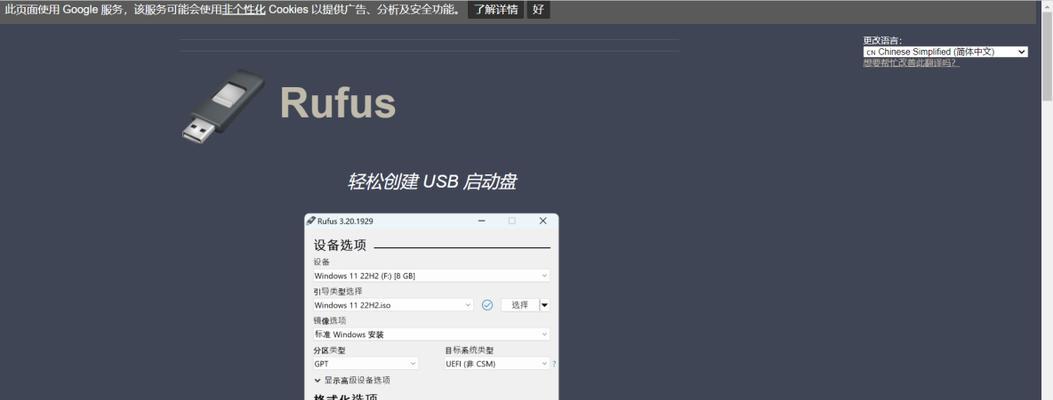1053x400 pixels.
Task: Click the close X in Rufus screenshot
Action: (543, 221)
